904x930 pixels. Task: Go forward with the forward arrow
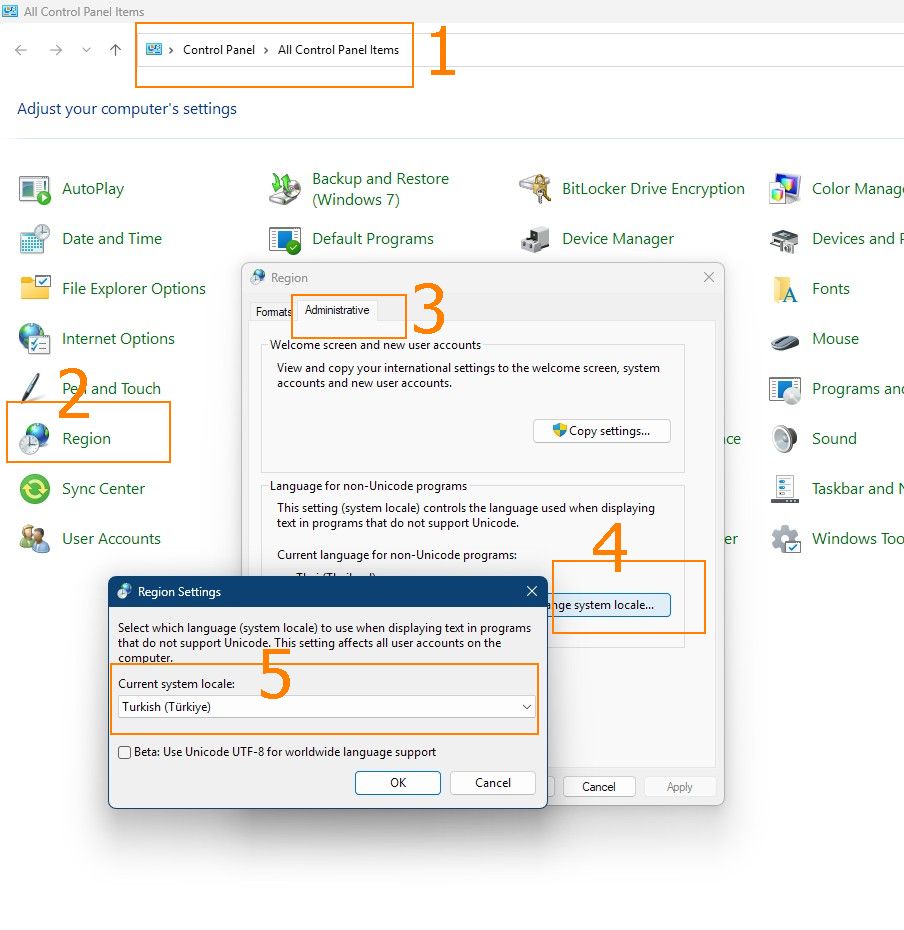coord(56,50)
